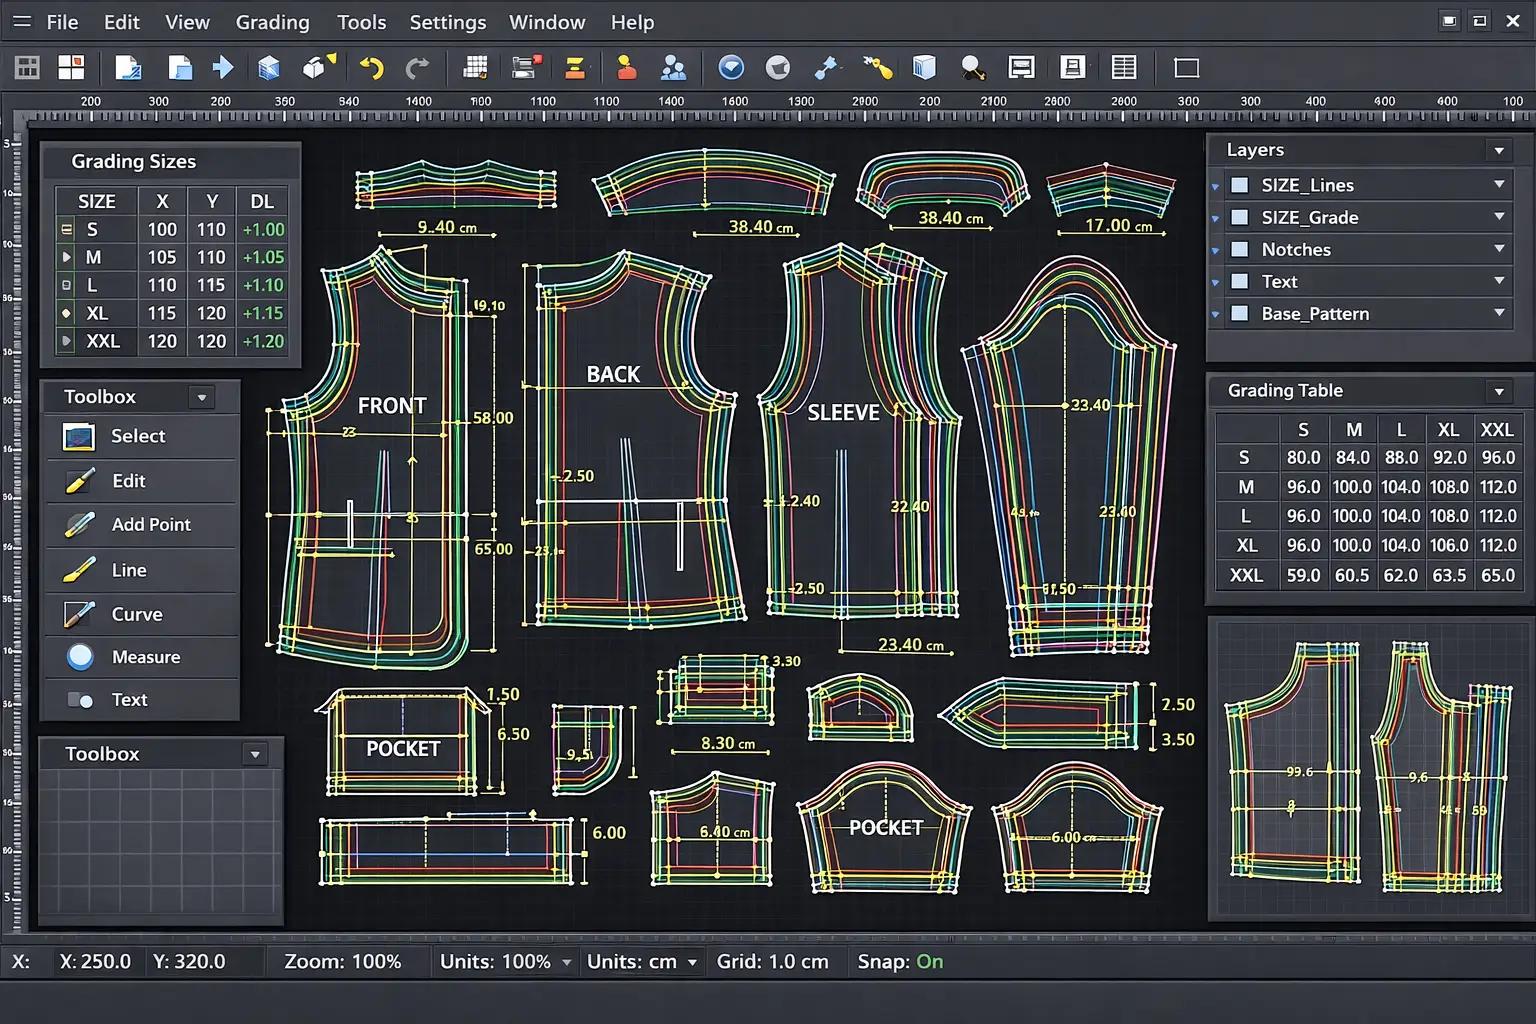The height and width of the screenshot is (1024, 1536).
Task: Open the Units cm dropdown
Action: tap(692, 962)
